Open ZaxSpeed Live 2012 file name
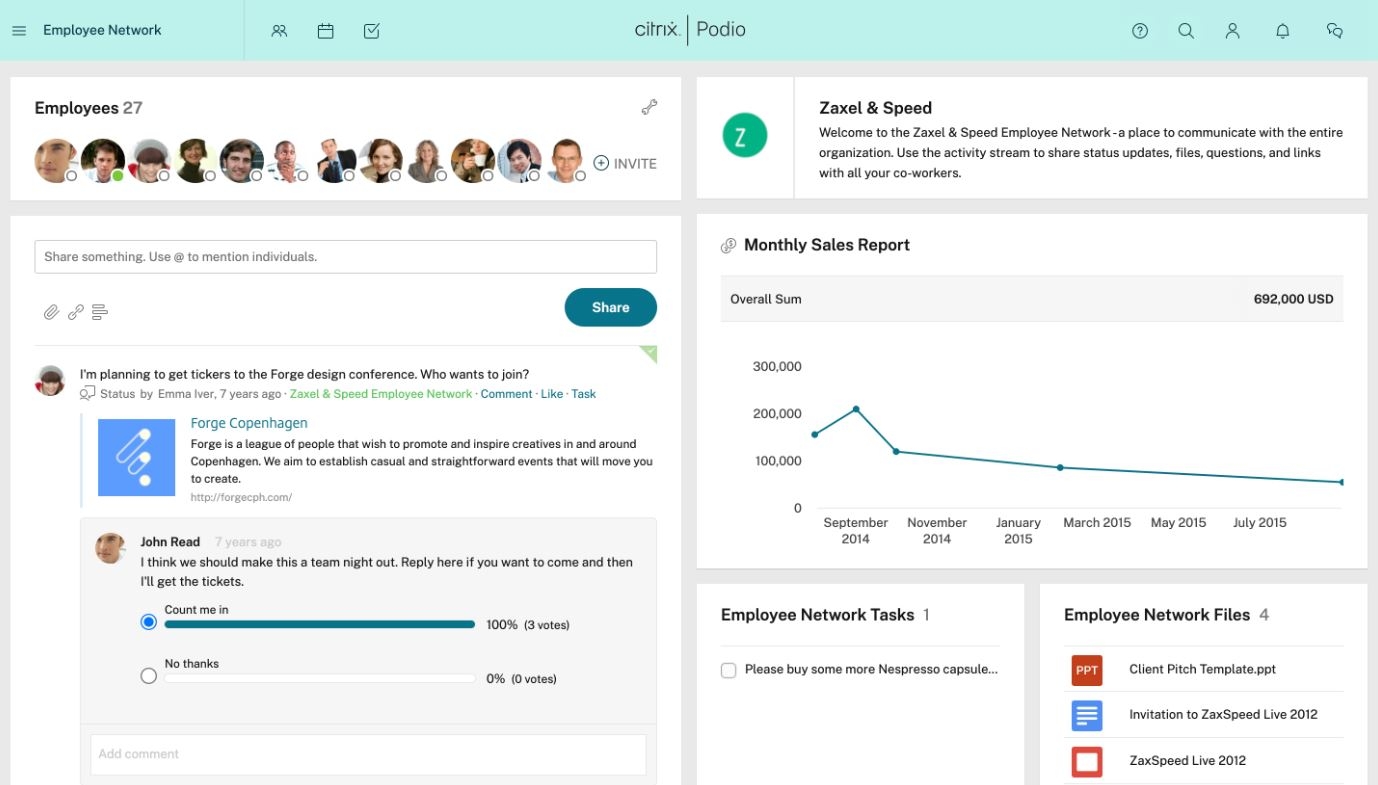The height and width of the screenshot is (785, 1378). click(1187, 761)
